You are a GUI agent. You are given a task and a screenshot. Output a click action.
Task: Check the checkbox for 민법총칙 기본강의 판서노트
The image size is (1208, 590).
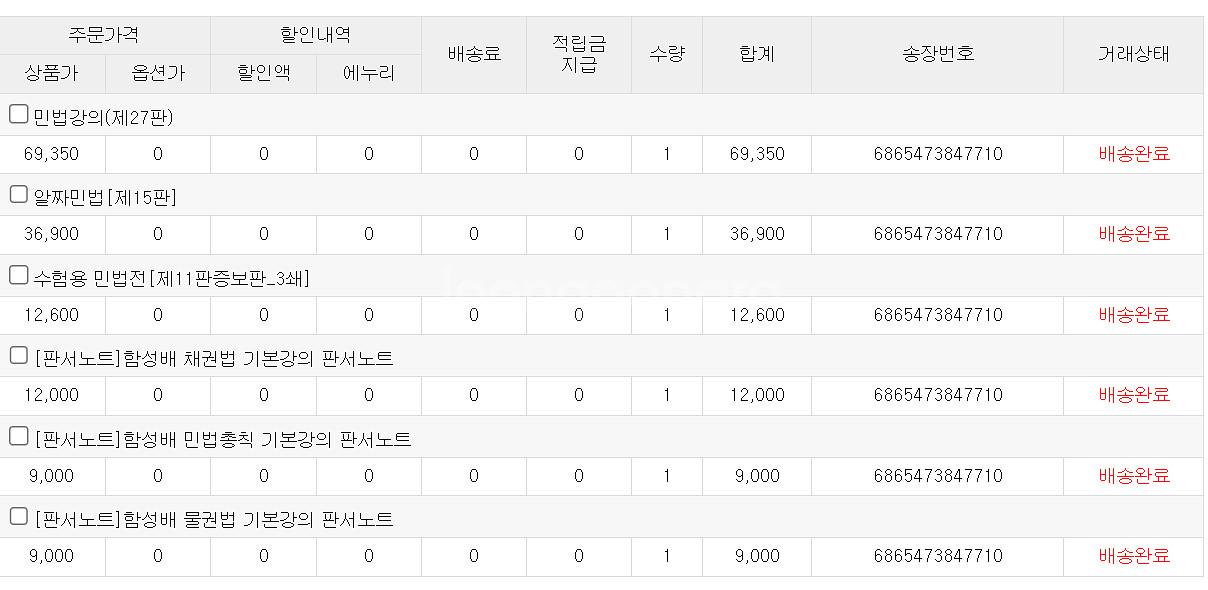coord(18,438)
